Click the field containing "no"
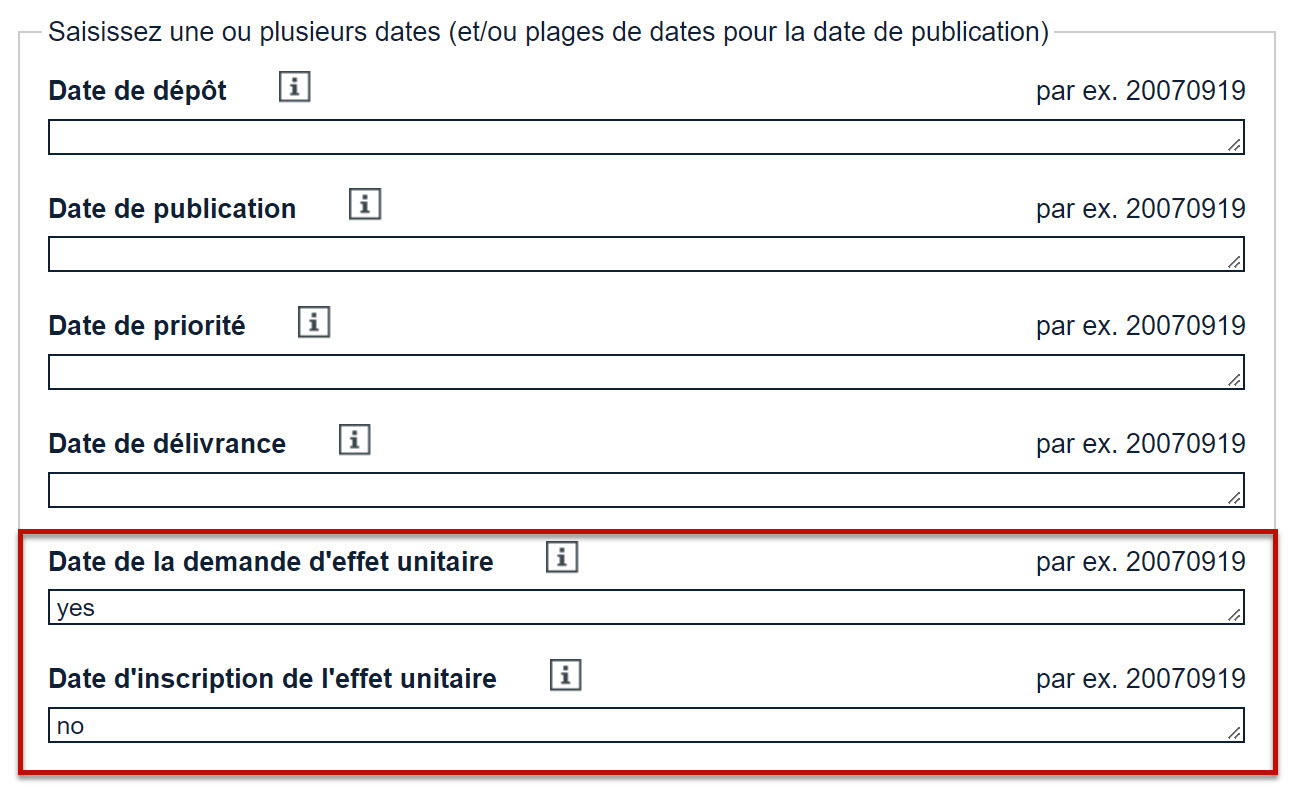The width and height of the screenshot is (1294, 789). [x=640, y=725]
